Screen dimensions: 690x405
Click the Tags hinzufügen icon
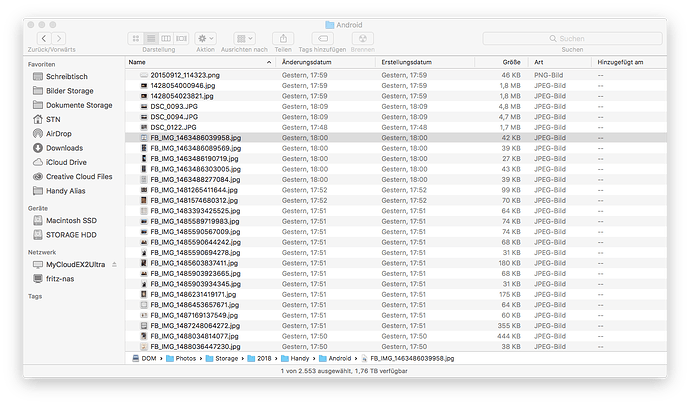click(x=323, y=38)
